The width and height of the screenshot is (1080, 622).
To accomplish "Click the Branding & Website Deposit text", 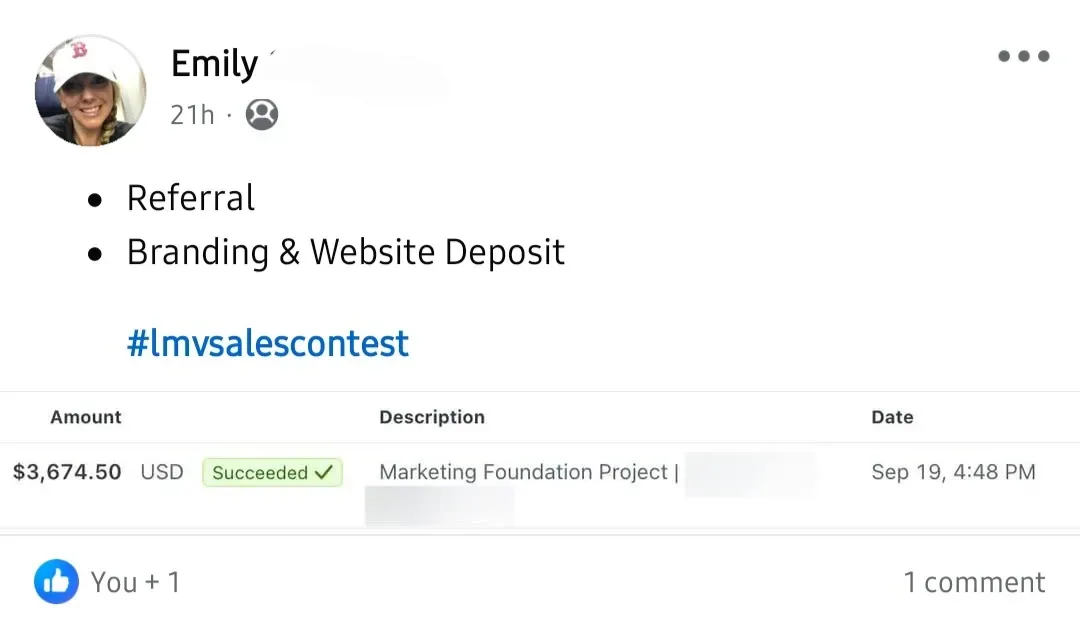I will [346, 252].
